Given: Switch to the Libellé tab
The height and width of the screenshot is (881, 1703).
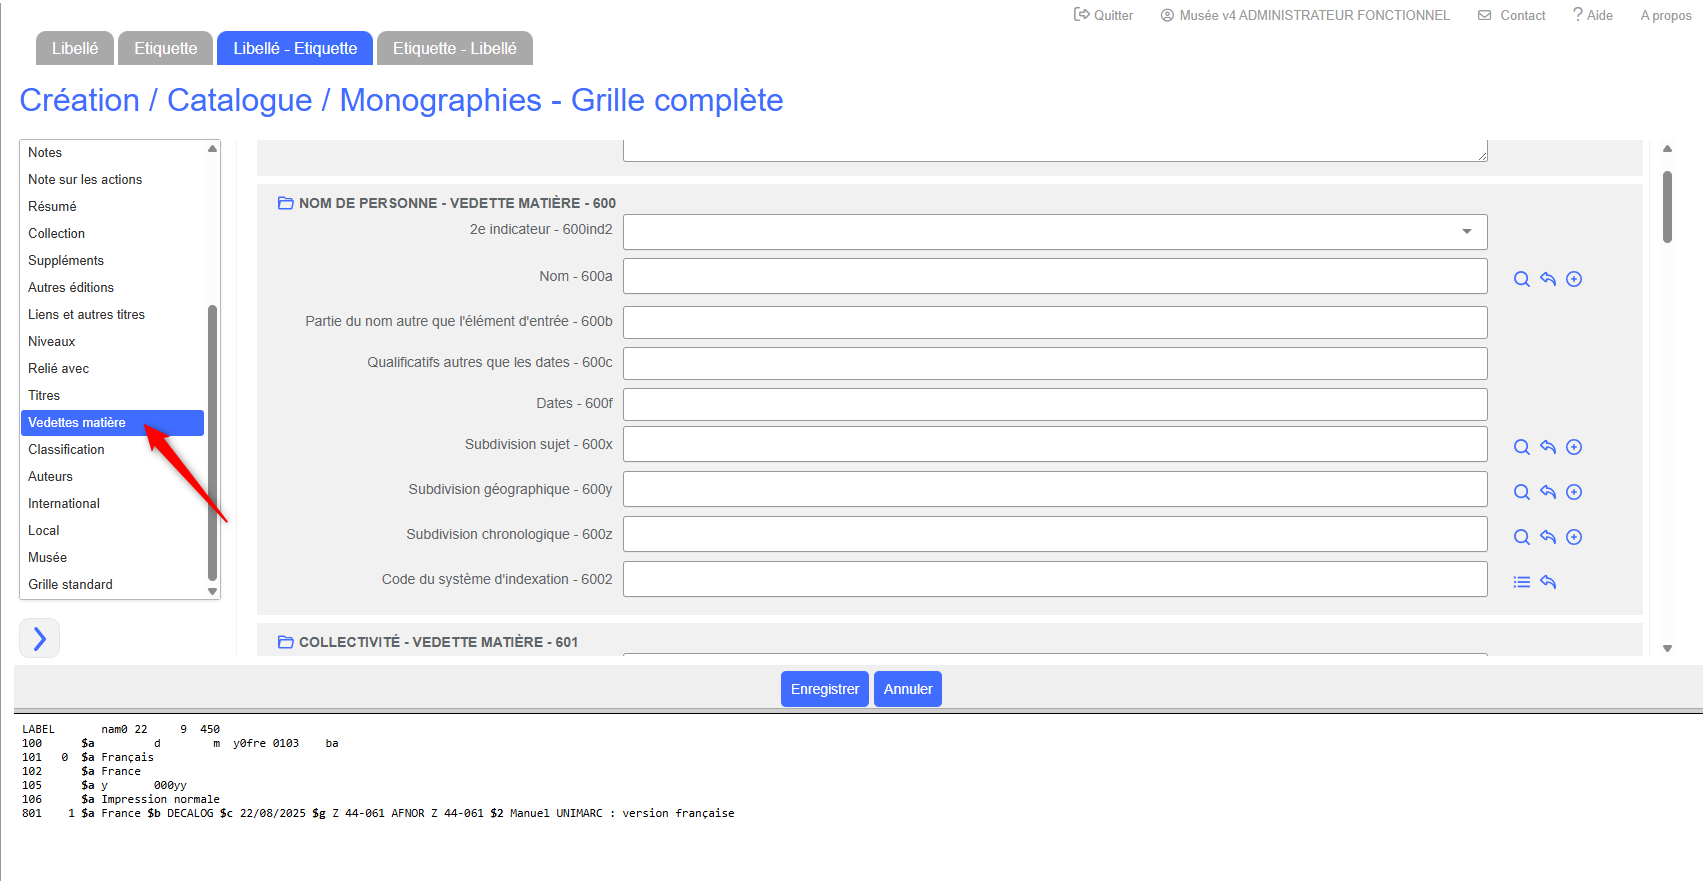Looking at the screenshot, I should point(75,48).
